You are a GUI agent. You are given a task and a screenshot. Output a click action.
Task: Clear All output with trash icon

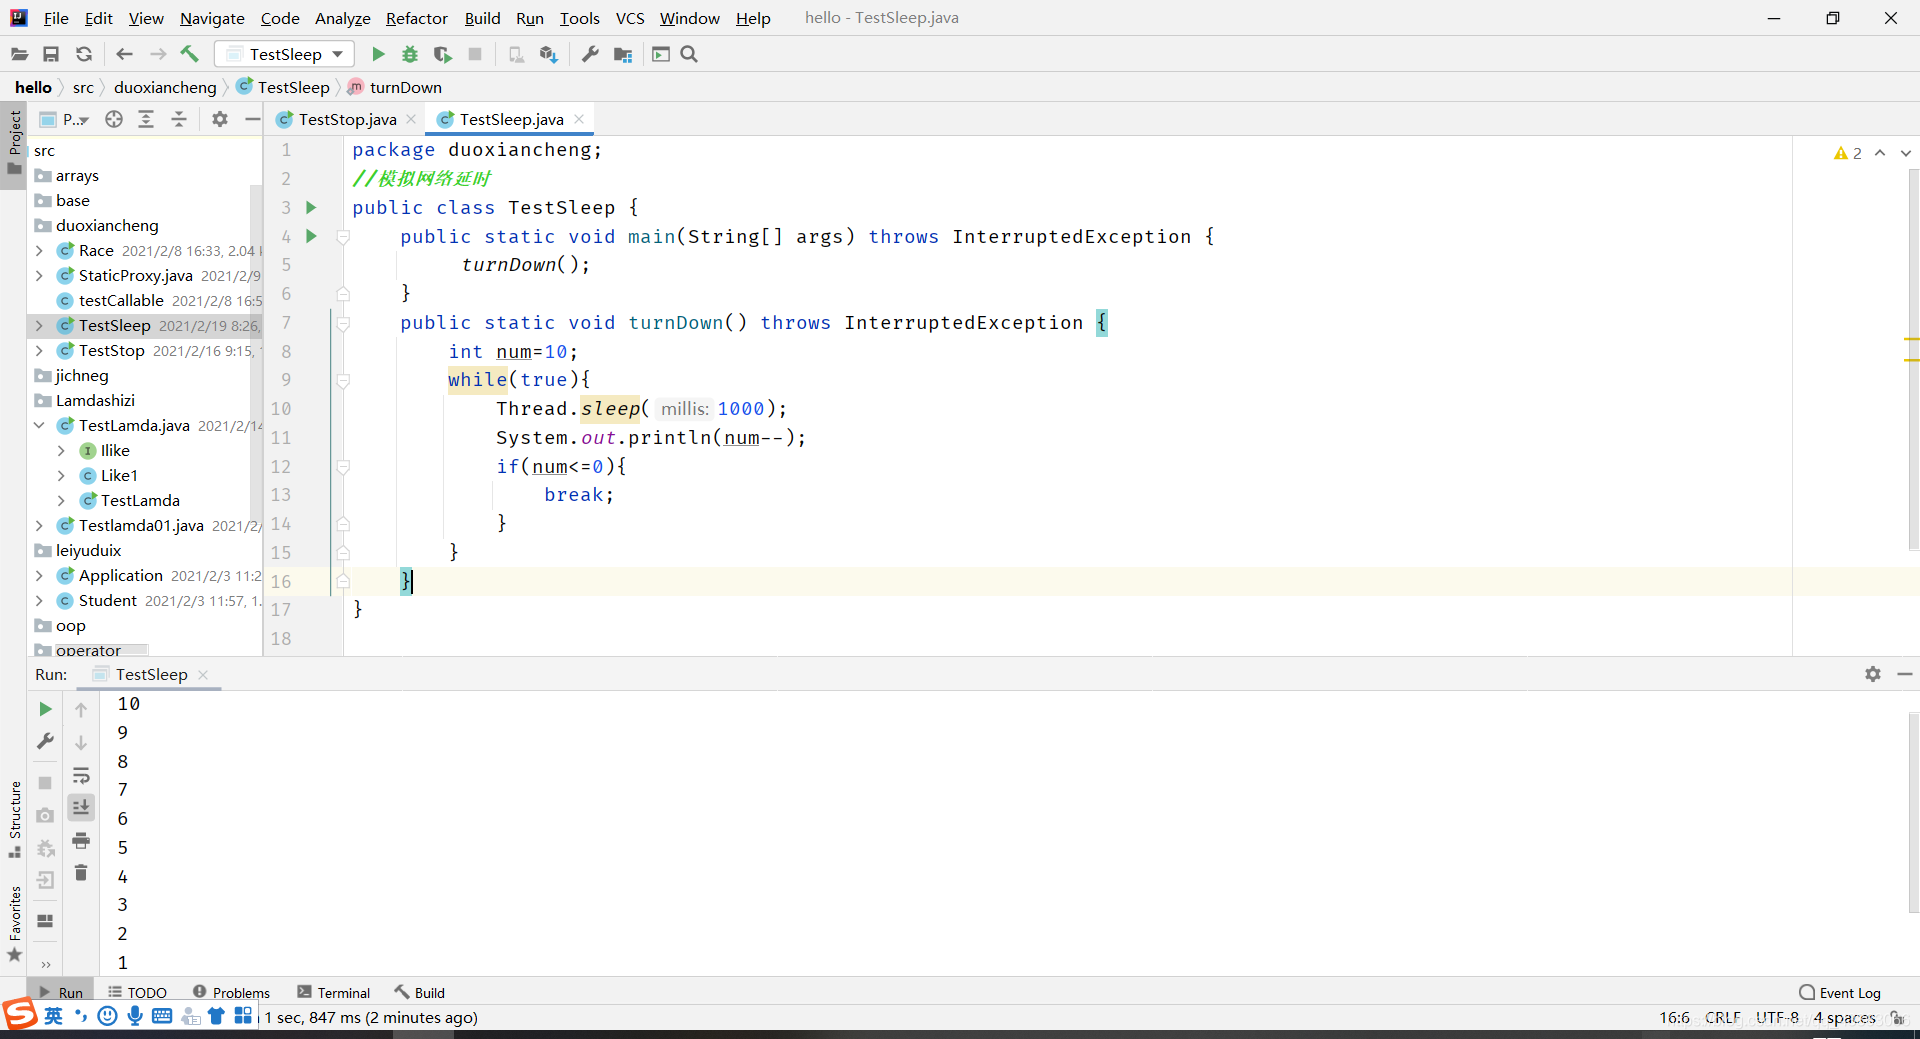tap(81, 873)
